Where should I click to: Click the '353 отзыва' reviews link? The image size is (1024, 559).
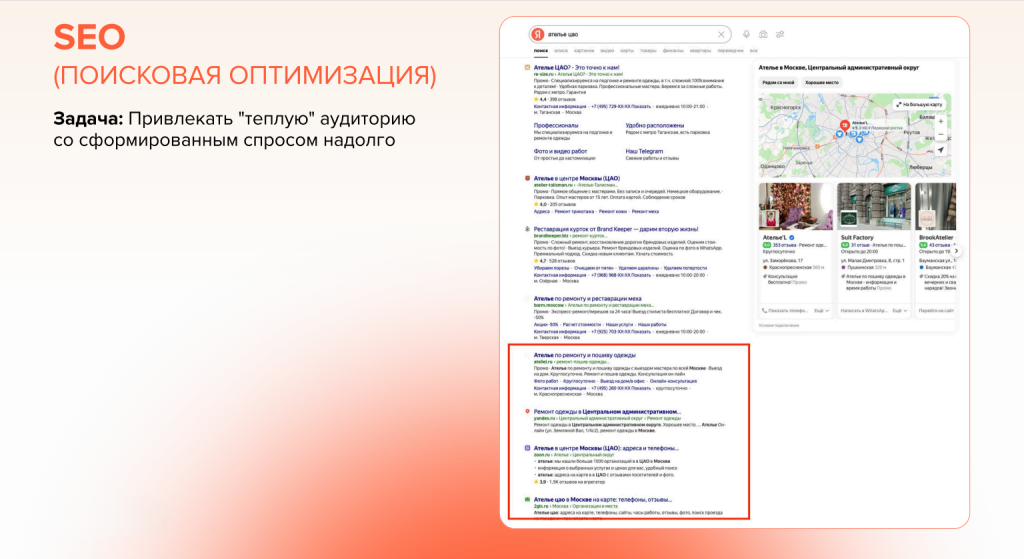pos(784,245)
